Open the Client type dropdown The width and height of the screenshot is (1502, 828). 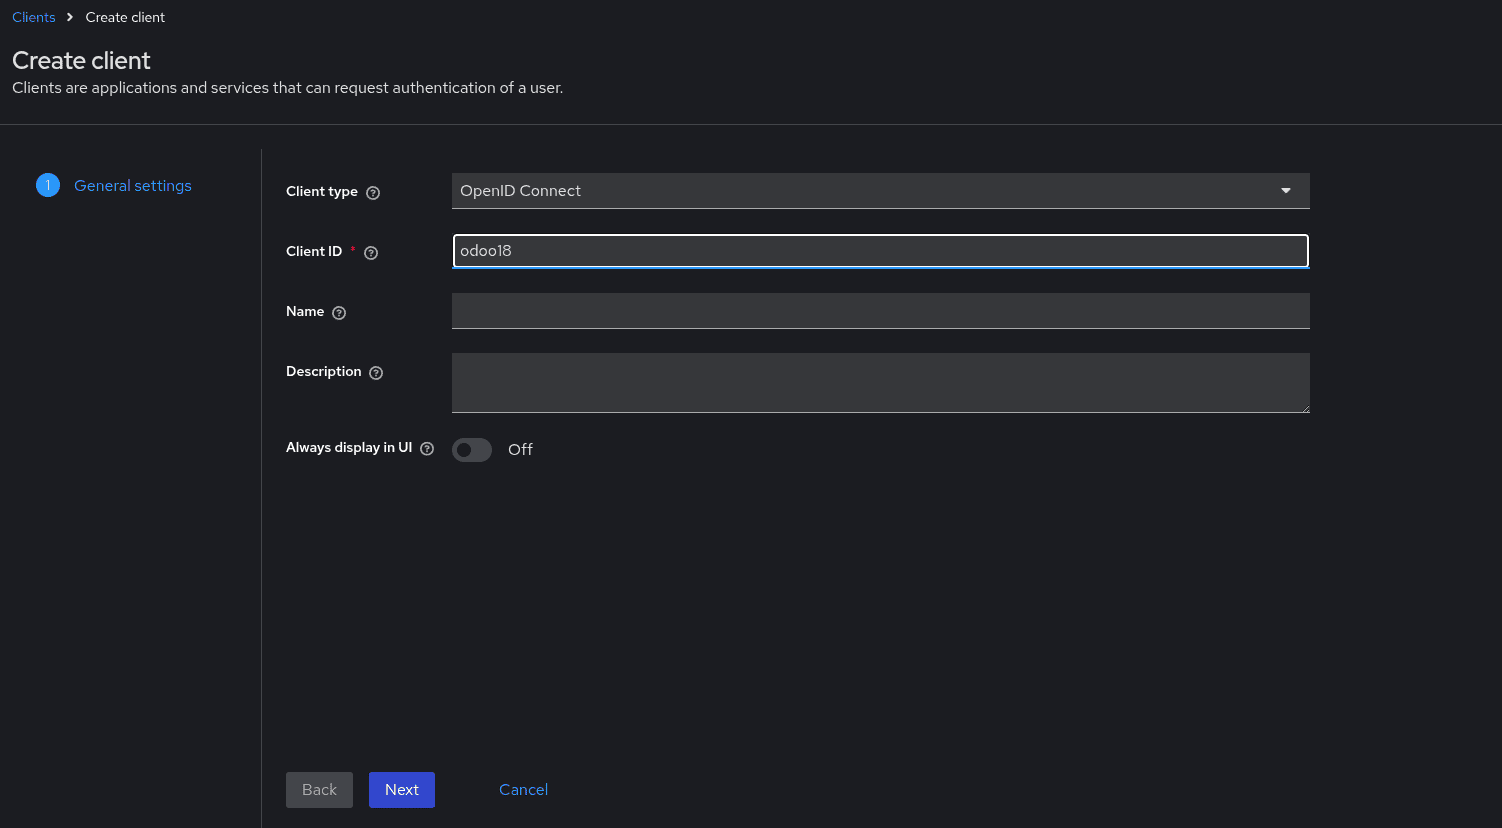[x=880, y=190]
